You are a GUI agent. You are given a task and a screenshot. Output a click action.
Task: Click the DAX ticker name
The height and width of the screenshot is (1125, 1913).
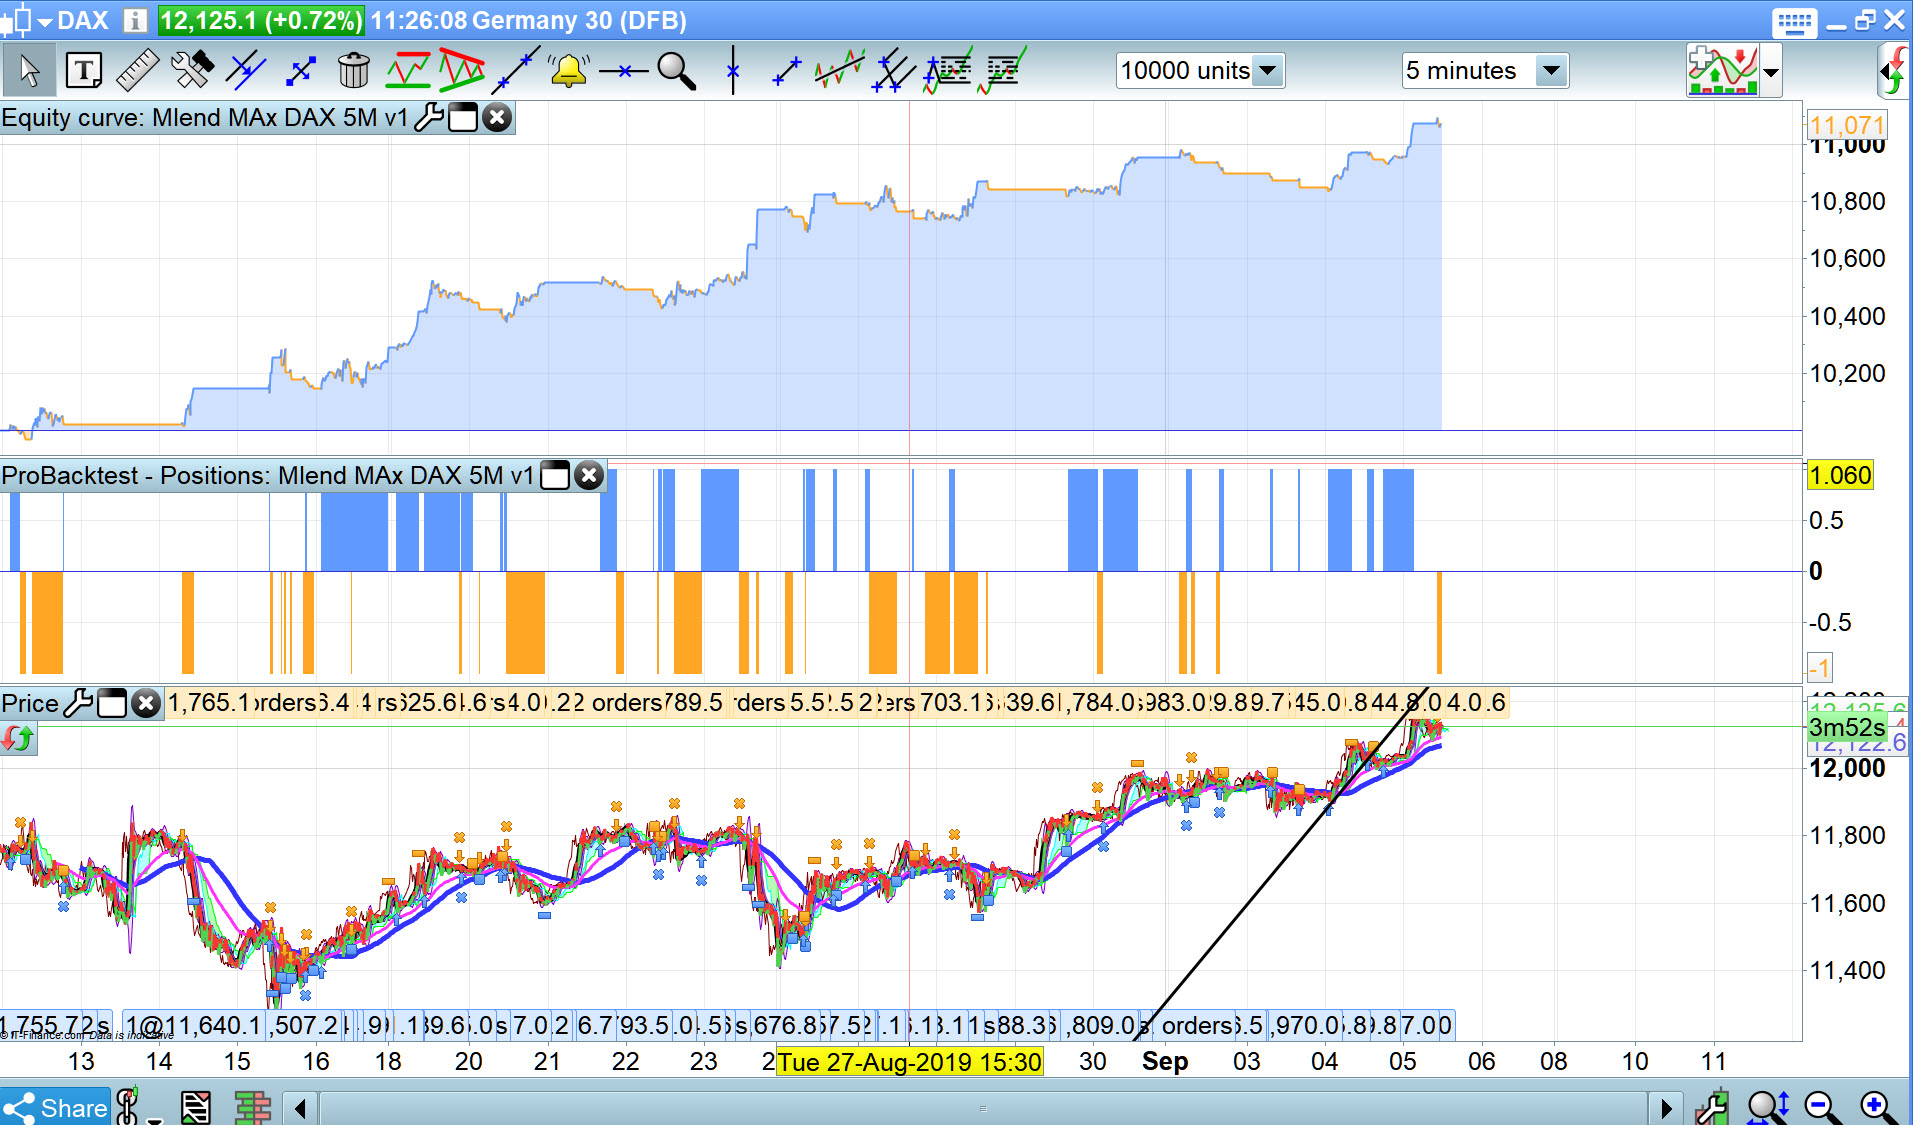click(83, 20)
